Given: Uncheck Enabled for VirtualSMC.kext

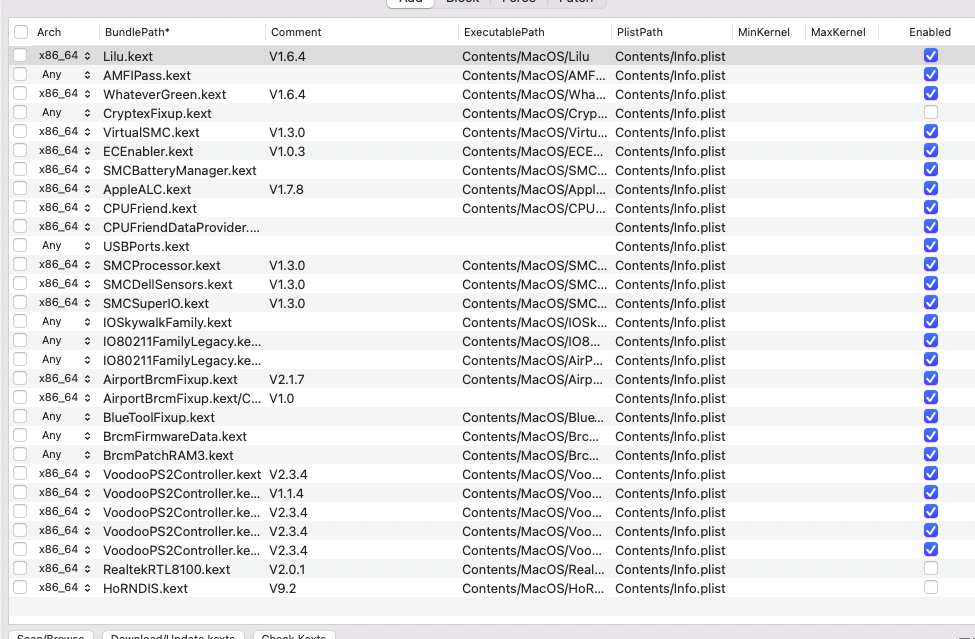Looking at the screenshot, I should [930, 132].
